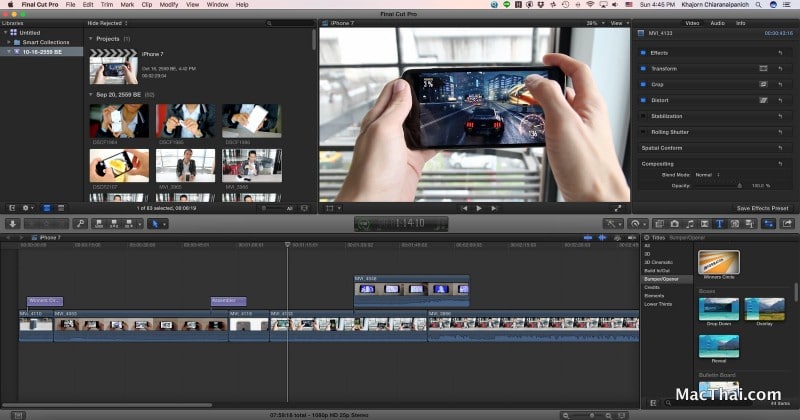
Task: Show Transform onscreen controls
Action: pyautogui.click(x=763, y=68)
